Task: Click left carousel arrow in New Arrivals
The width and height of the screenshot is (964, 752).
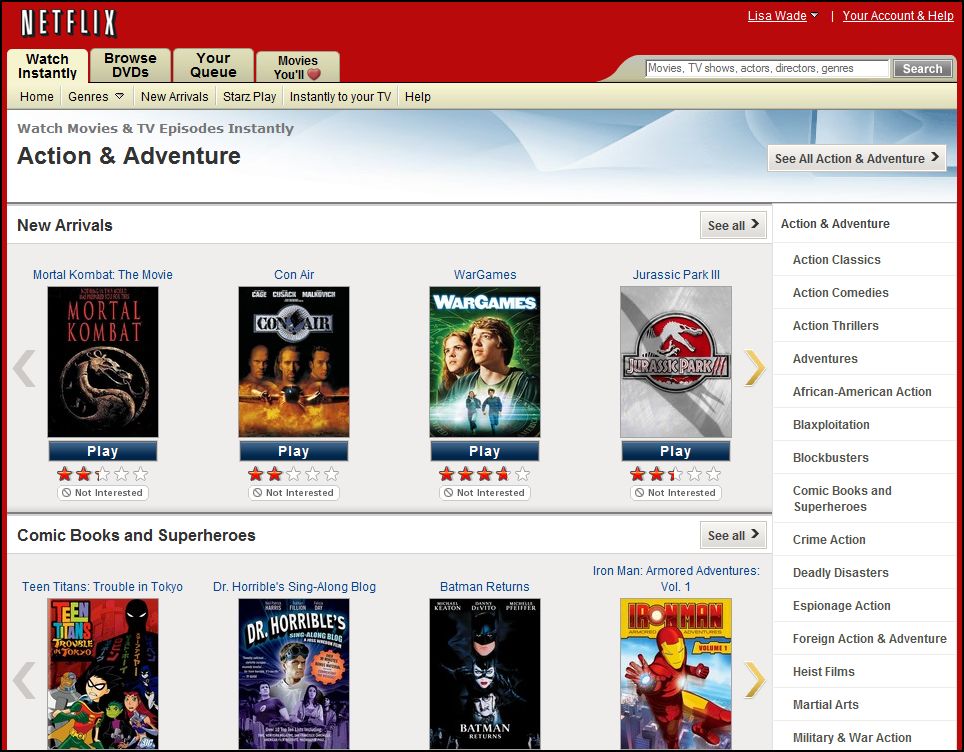Action: [x=24, y=368]
